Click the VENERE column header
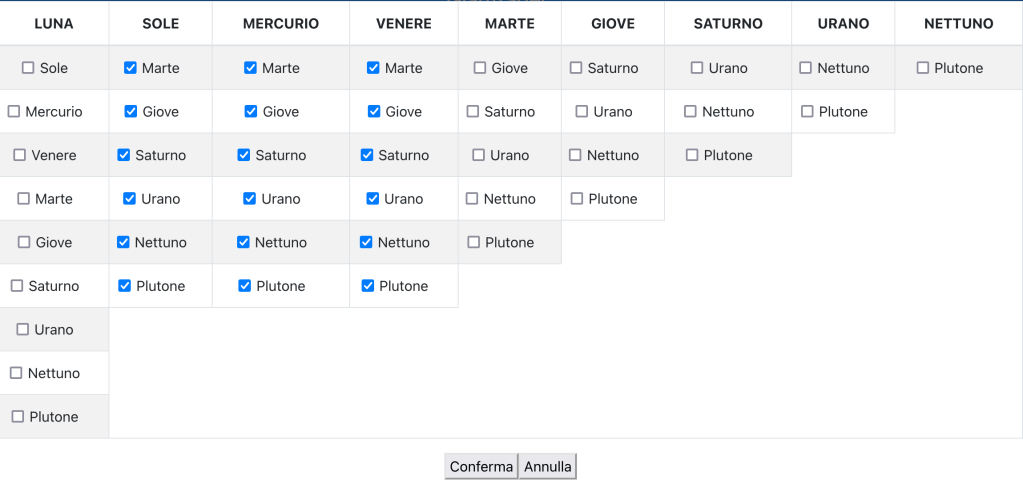Viewport: 1023px width, 500px height. pos(404,24)
